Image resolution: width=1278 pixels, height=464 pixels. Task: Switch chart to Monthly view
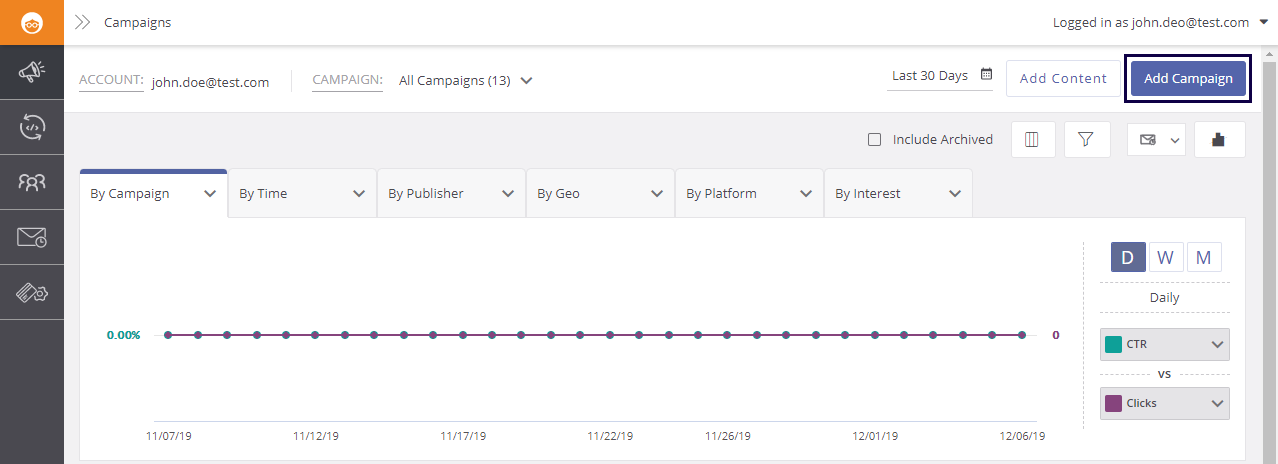pos(1203,258)
